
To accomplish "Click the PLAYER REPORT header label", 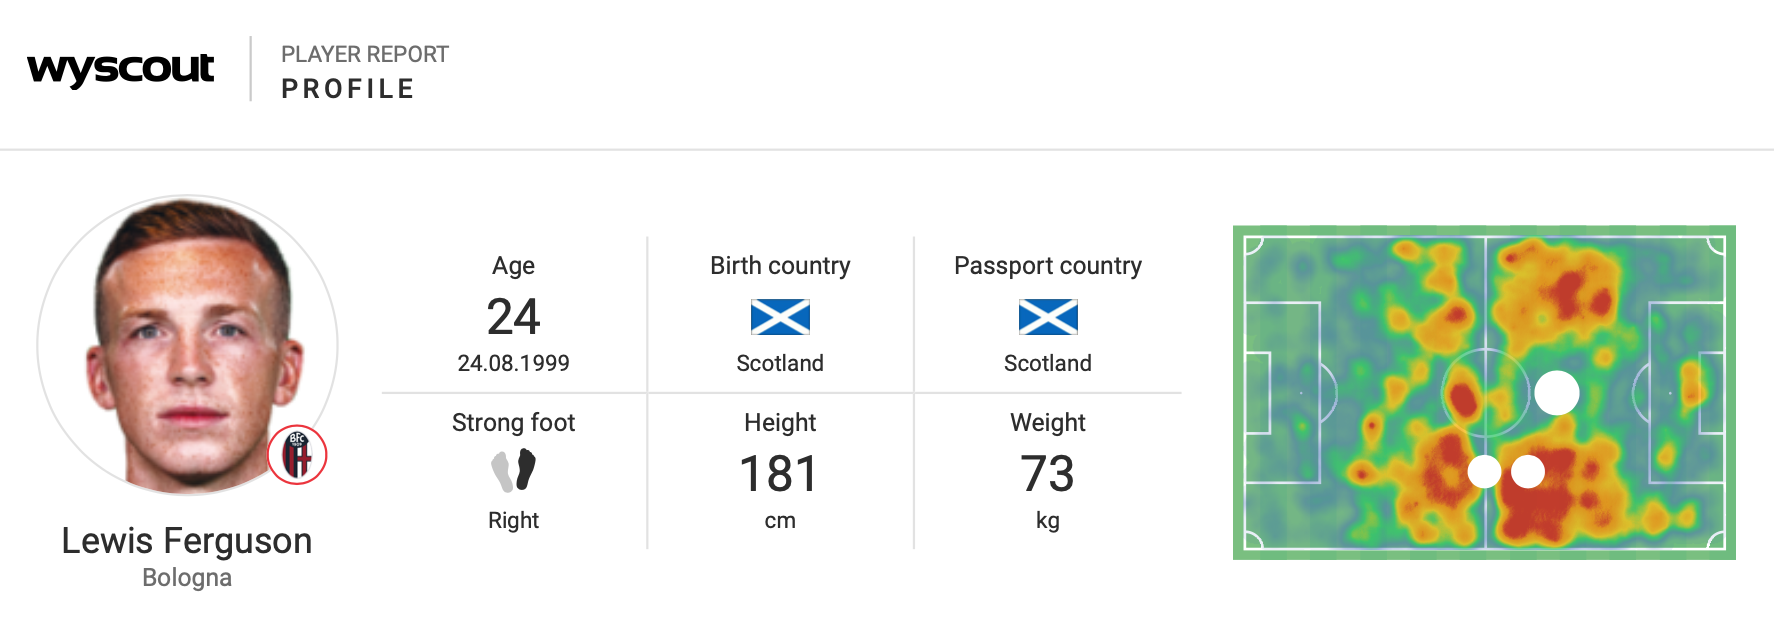I will [x=365, y=54].
